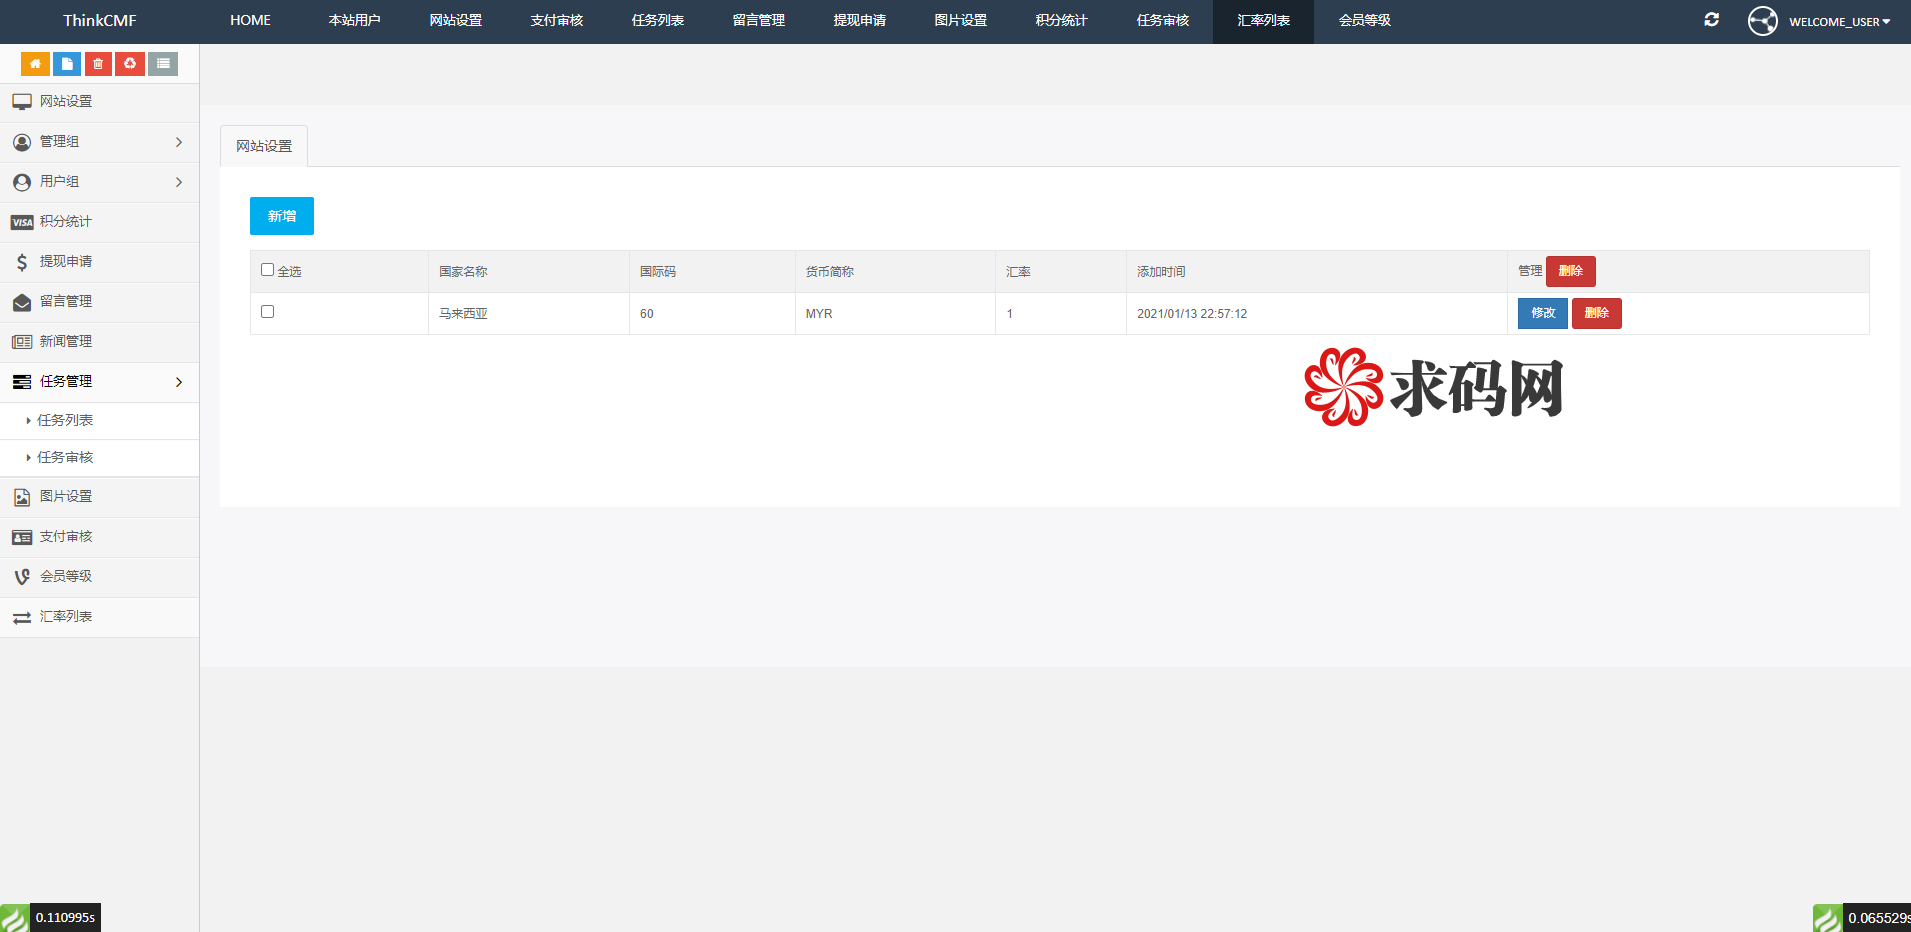This screenshot has height=932, width=1911.
Task: Toggle the 全选 select-all checkbox
Action: point(267,270)
